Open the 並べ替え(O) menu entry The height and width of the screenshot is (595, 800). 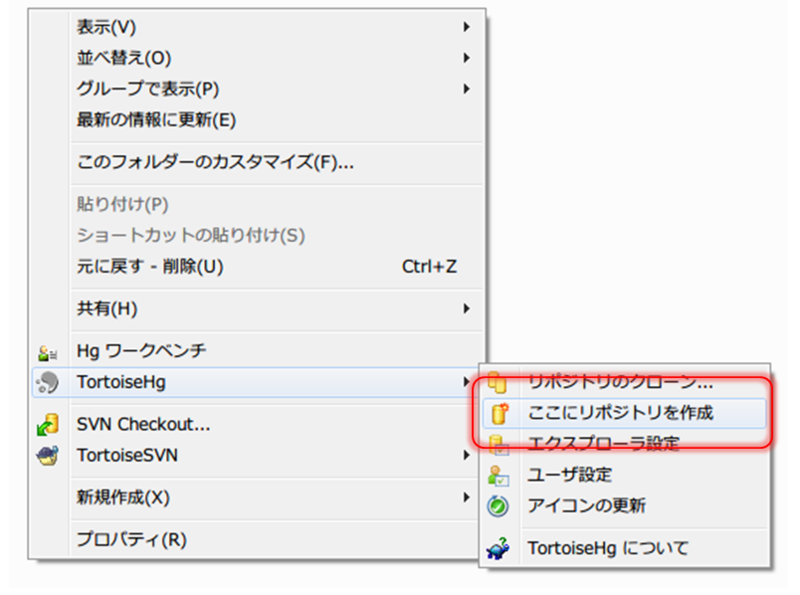click(258, 58)
